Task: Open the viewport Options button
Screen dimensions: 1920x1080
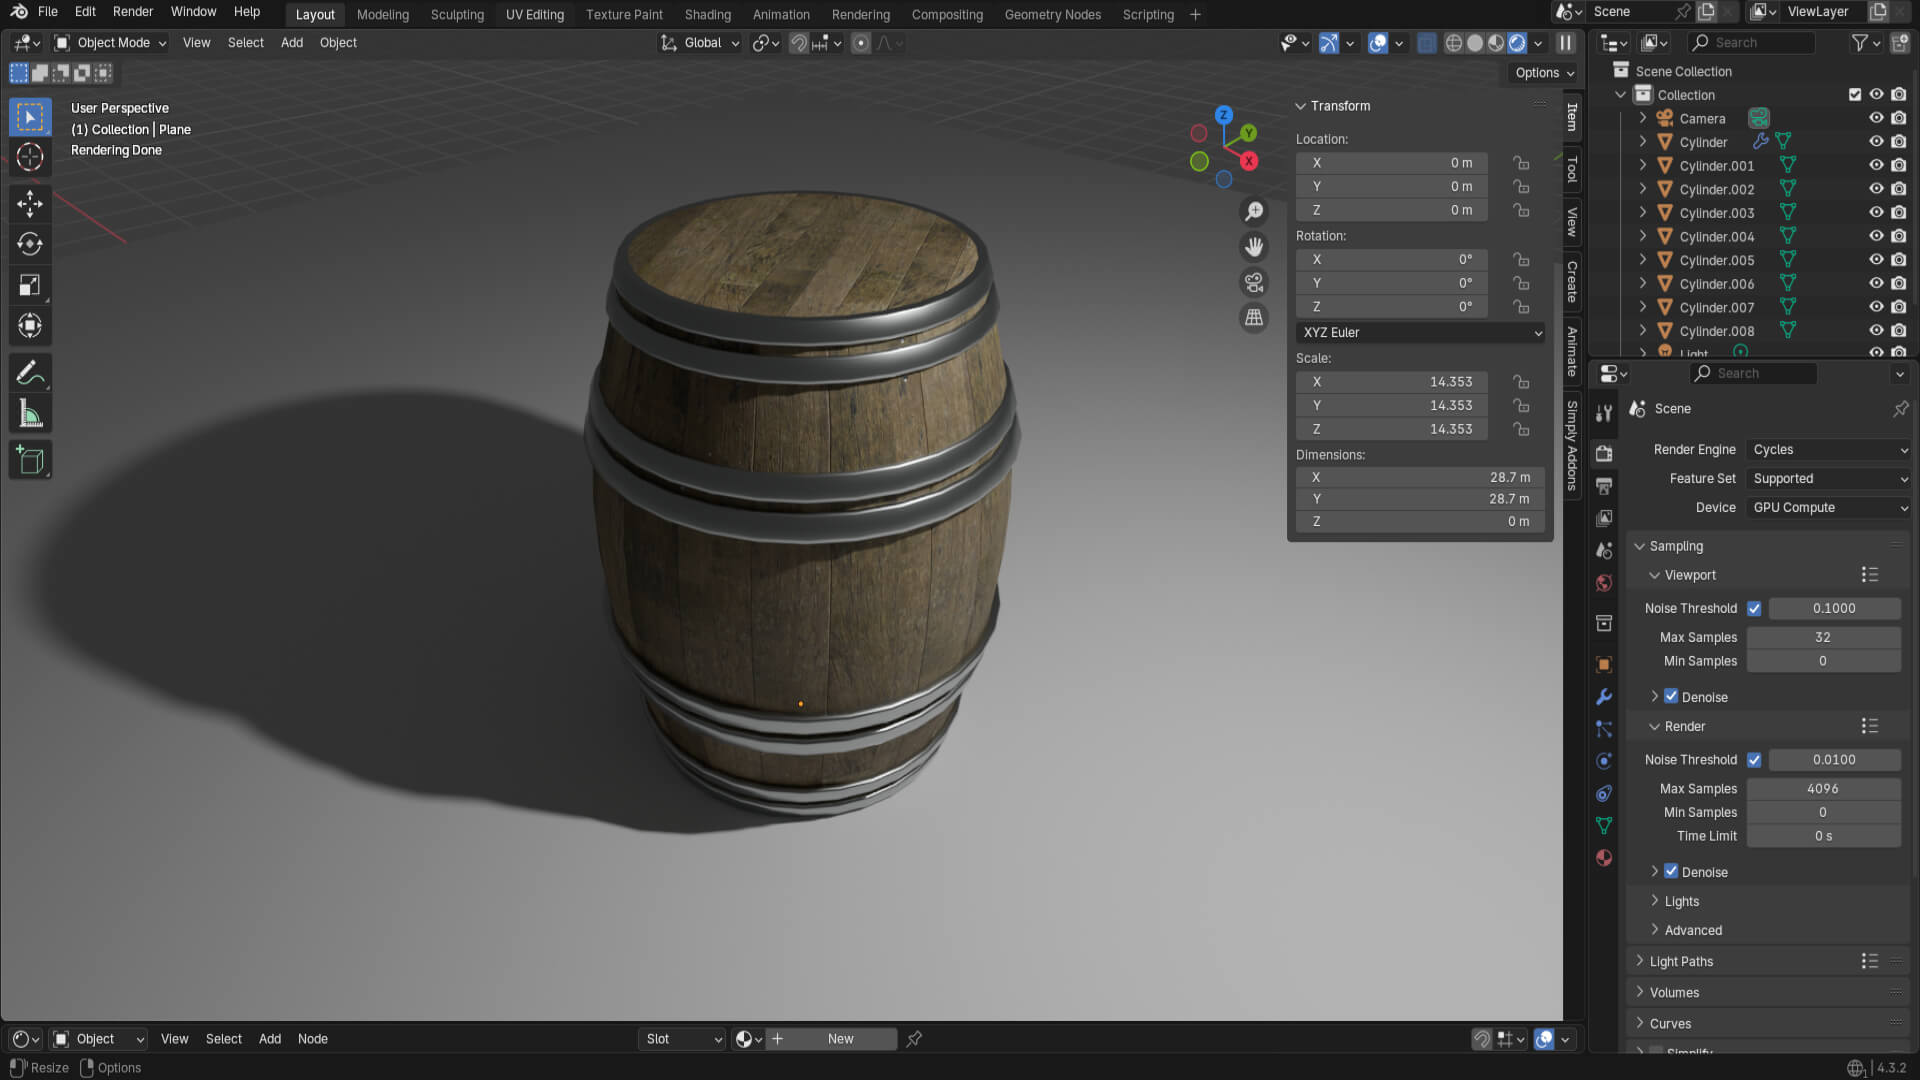Action: [1543, 73]
